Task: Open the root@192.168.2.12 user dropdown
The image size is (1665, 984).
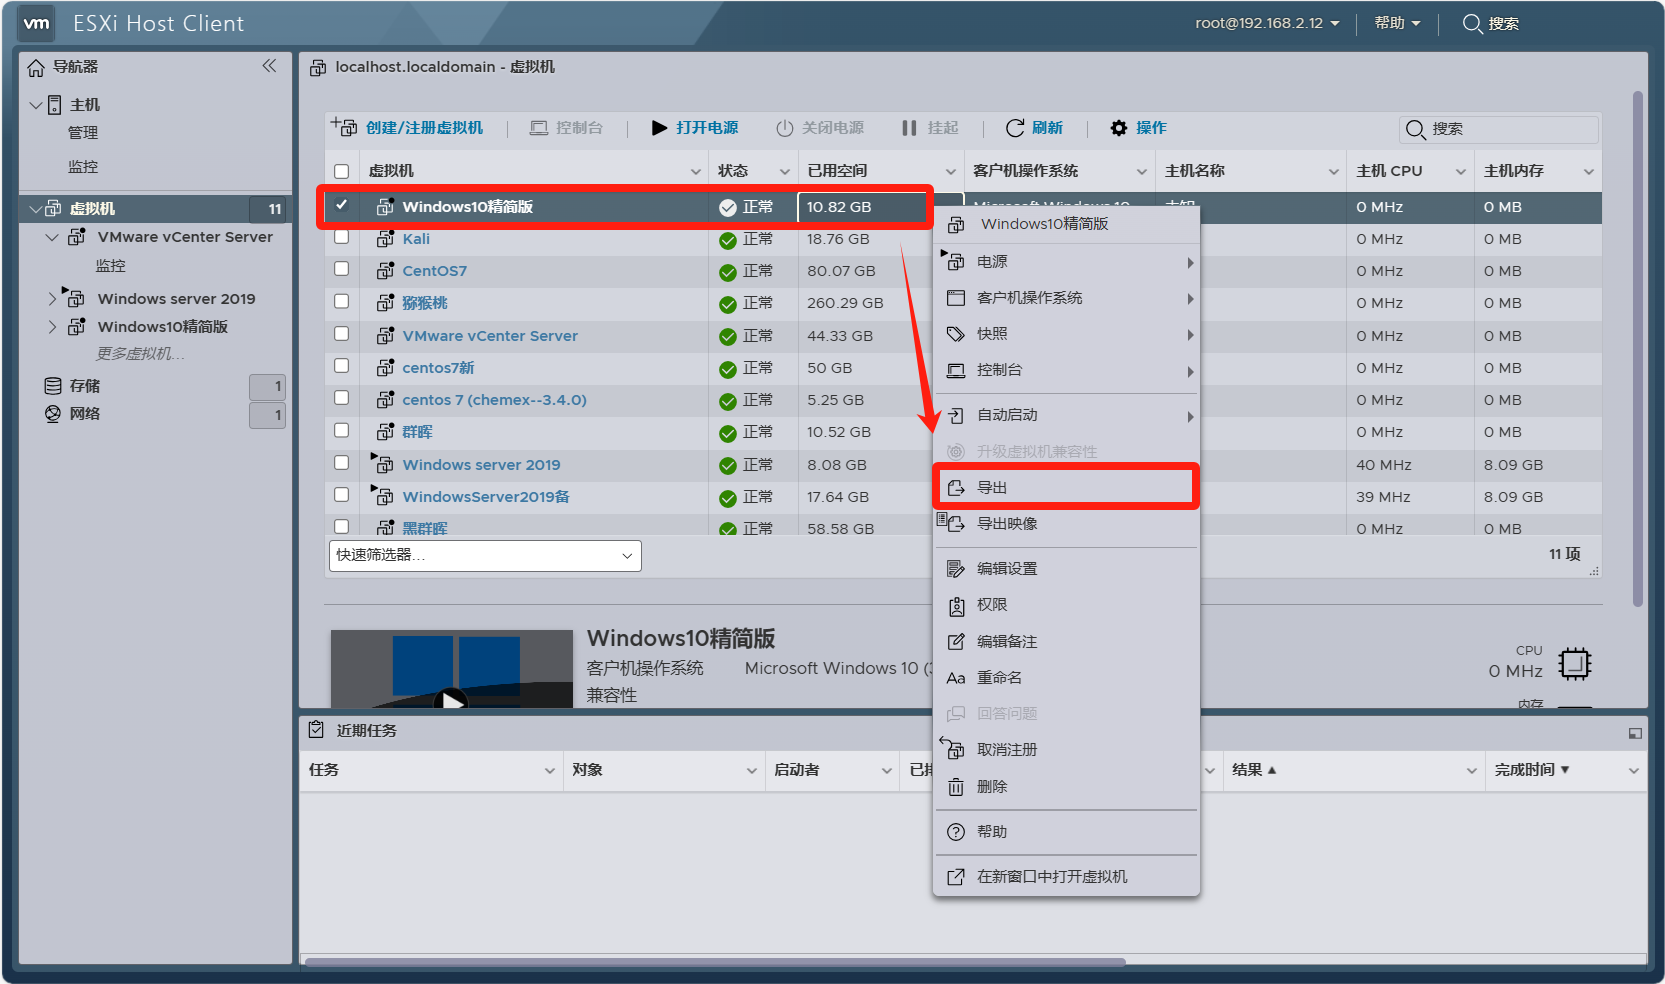Action: (x=1266, y=23)
